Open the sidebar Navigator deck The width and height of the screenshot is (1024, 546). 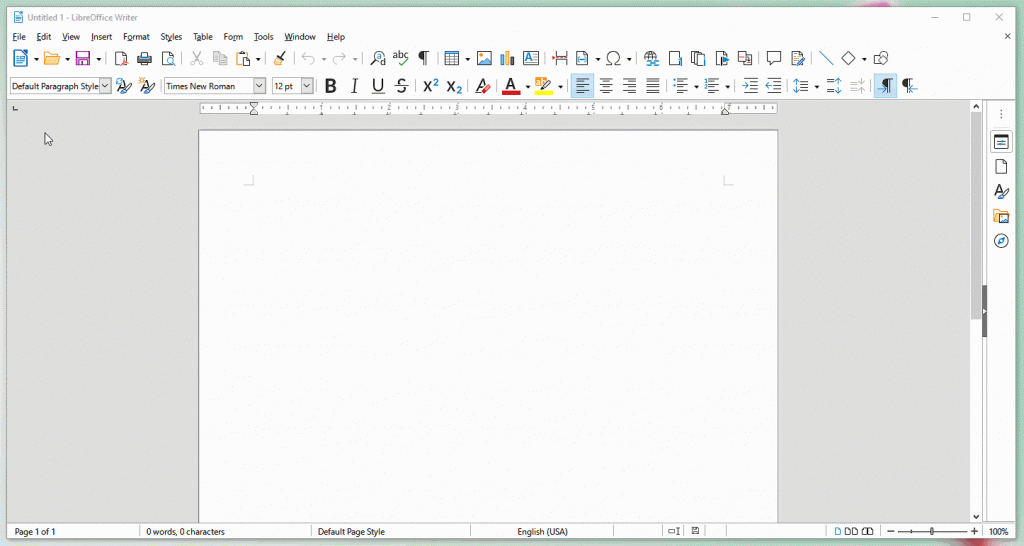(x=1001, y=241)
